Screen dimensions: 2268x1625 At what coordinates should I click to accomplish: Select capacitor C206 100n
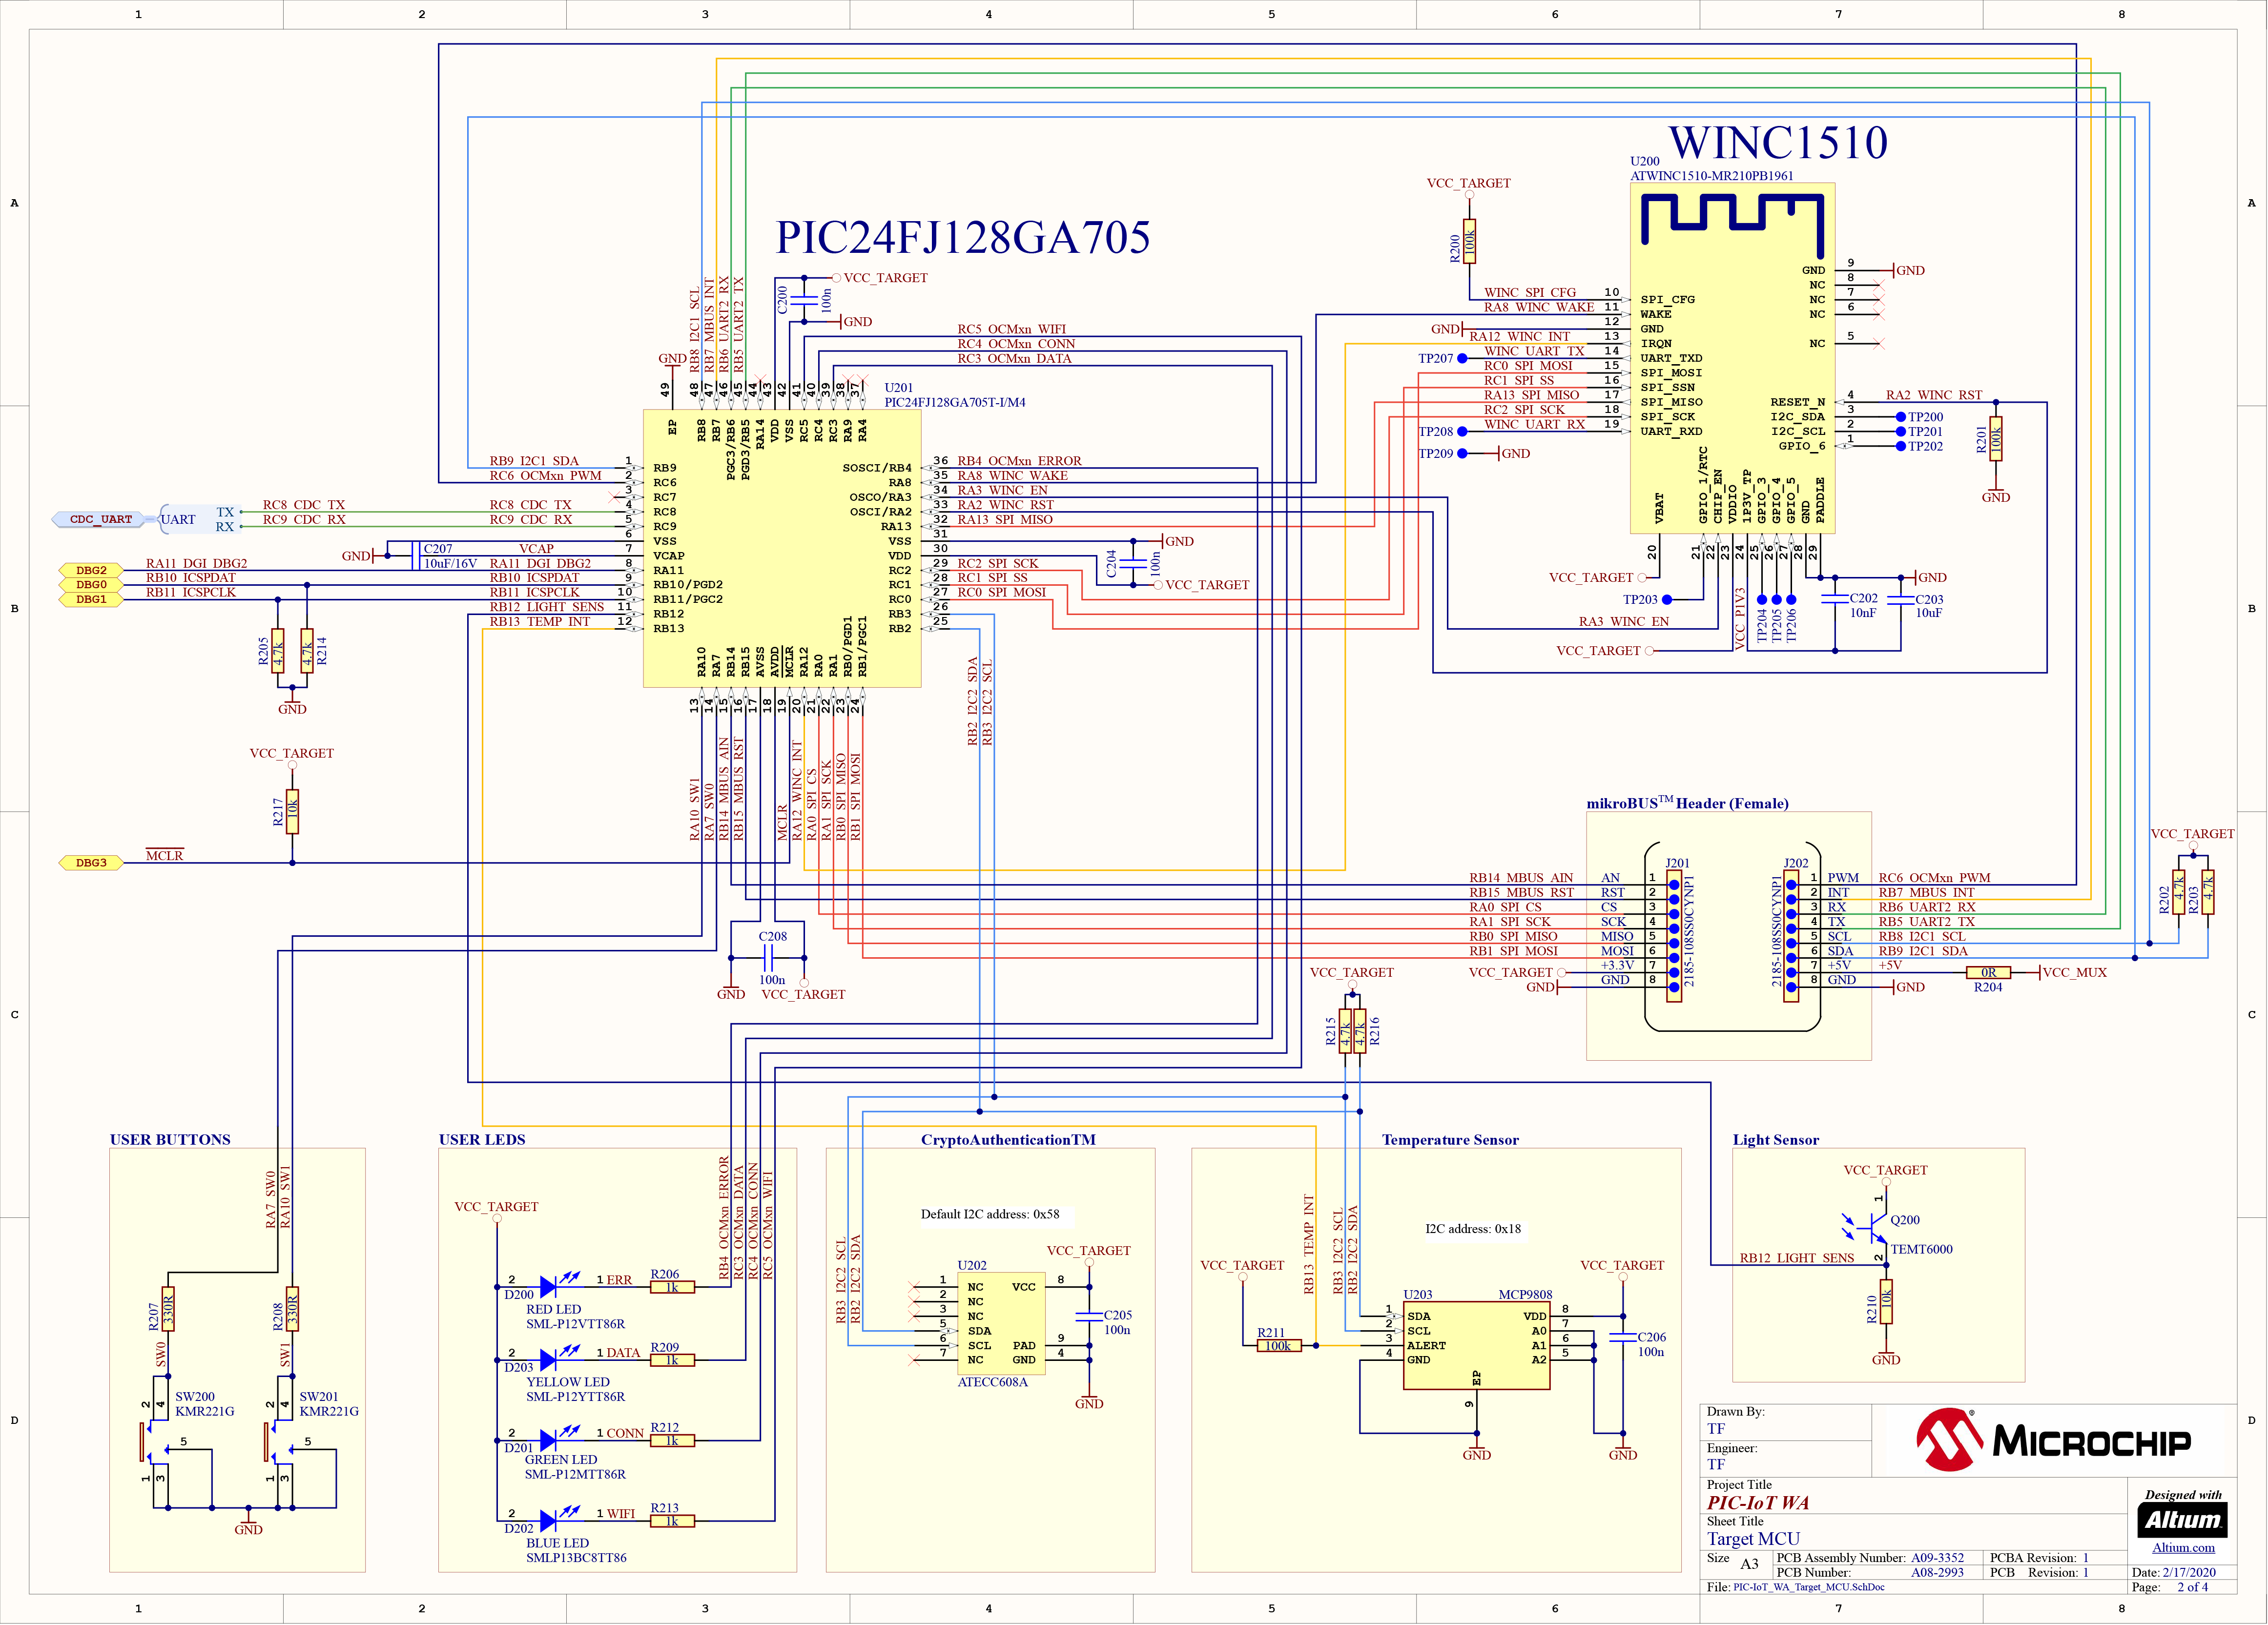click(1623, 1338)
